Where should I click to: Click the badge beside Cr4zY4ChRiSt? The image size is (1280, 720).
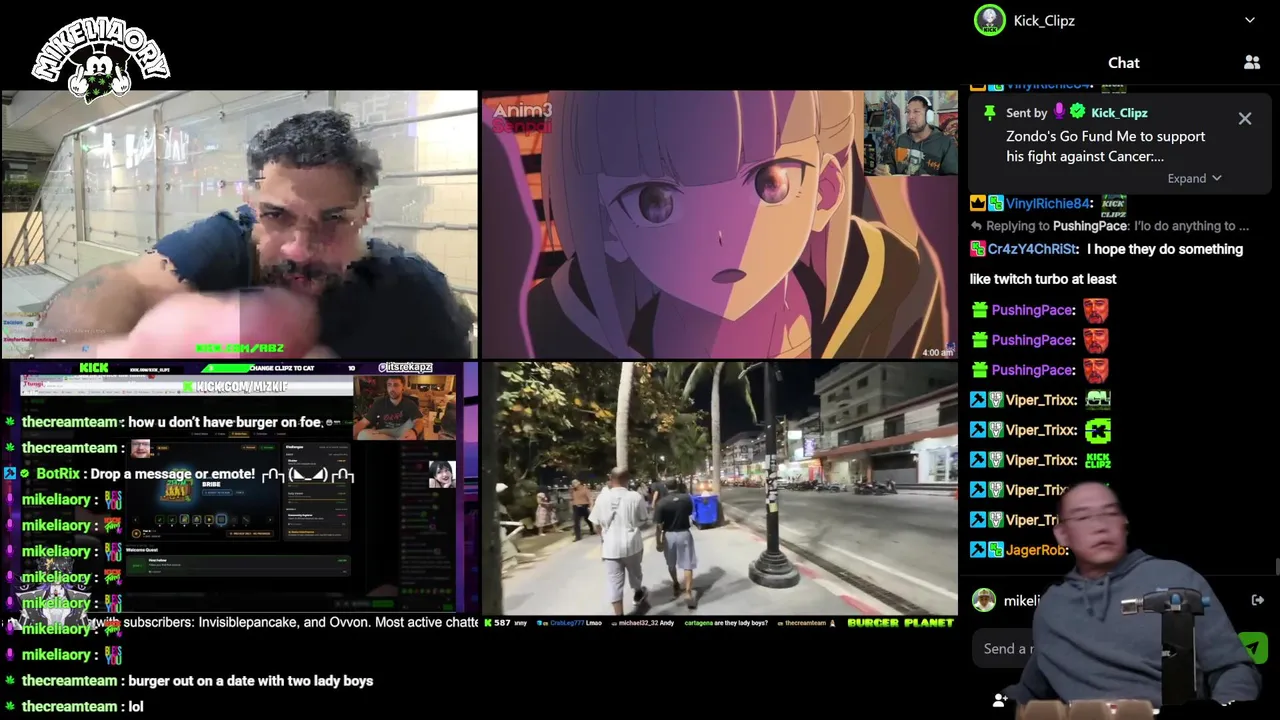click(978, 249)
